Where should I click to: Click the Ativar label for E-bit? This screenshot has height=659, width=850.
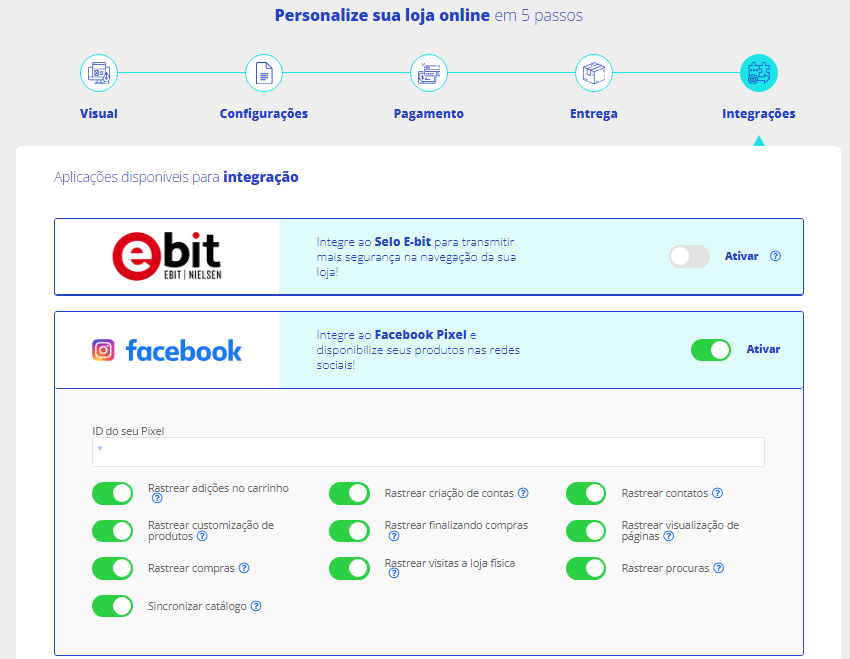point(742,256)
